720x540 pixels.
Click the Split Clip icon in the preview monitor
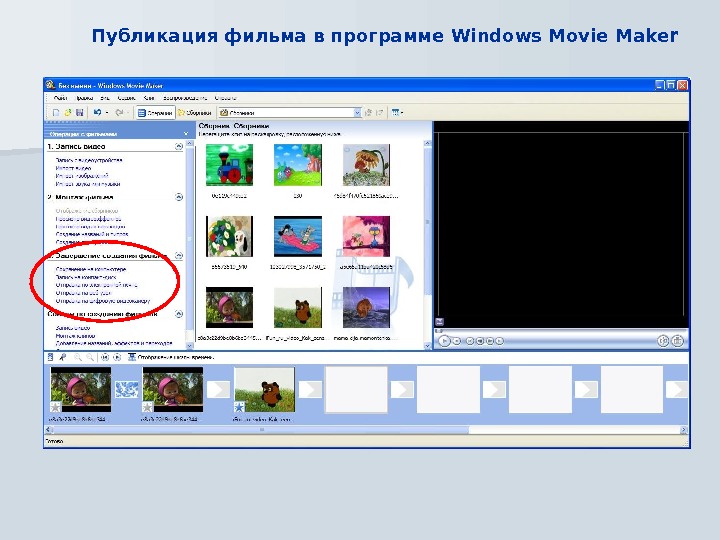(663, 341)
